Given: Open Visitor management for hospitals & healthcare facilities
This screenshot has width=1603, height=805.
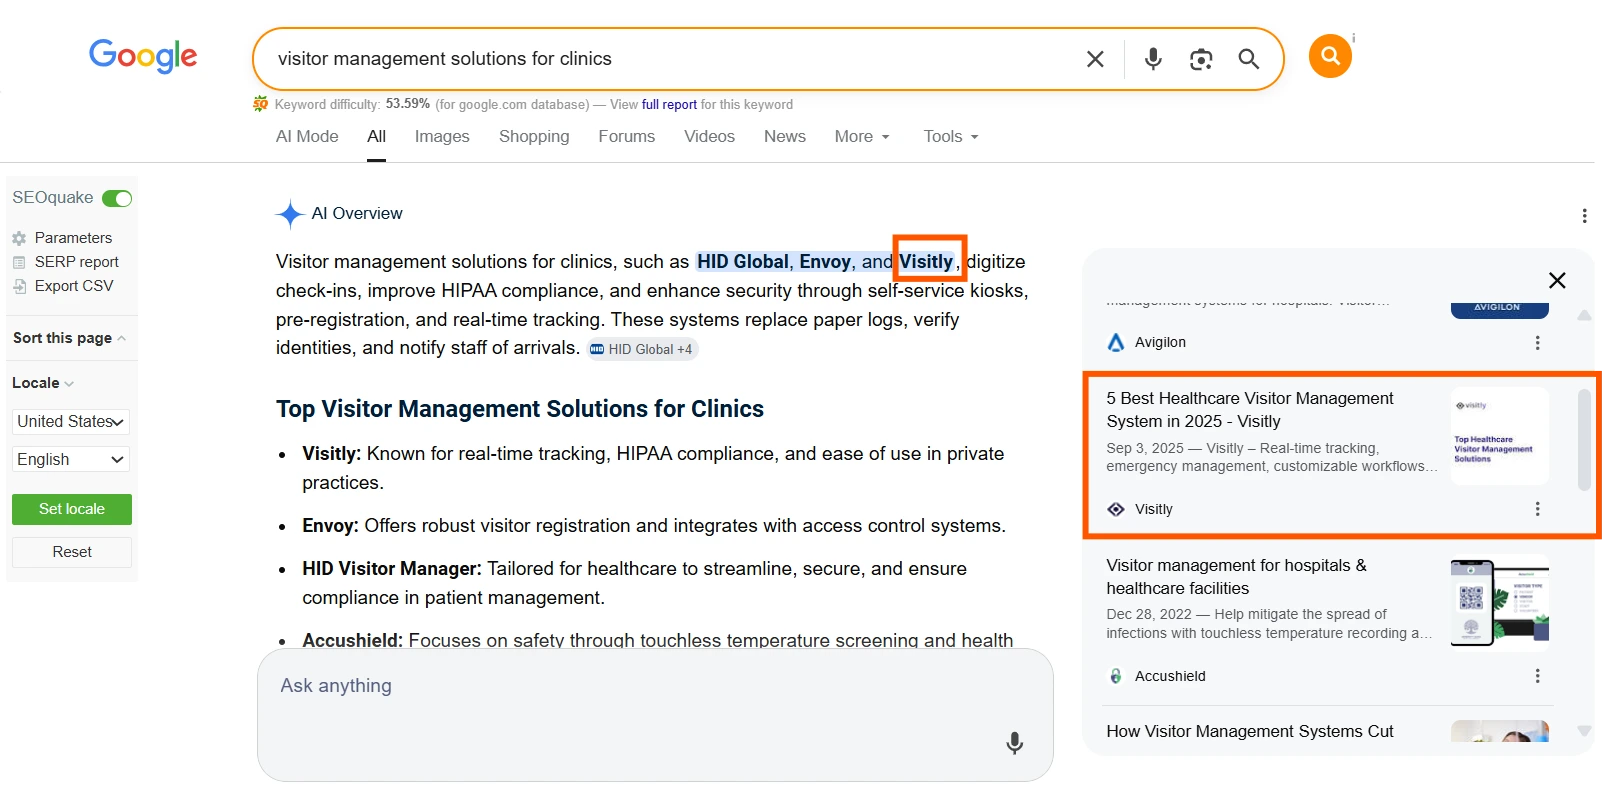Looking at the screenshot, I should [1236, 577].
